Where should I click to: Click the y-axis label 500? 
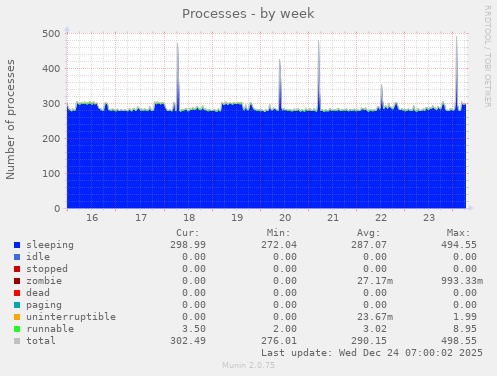click(x=51, y=34)
